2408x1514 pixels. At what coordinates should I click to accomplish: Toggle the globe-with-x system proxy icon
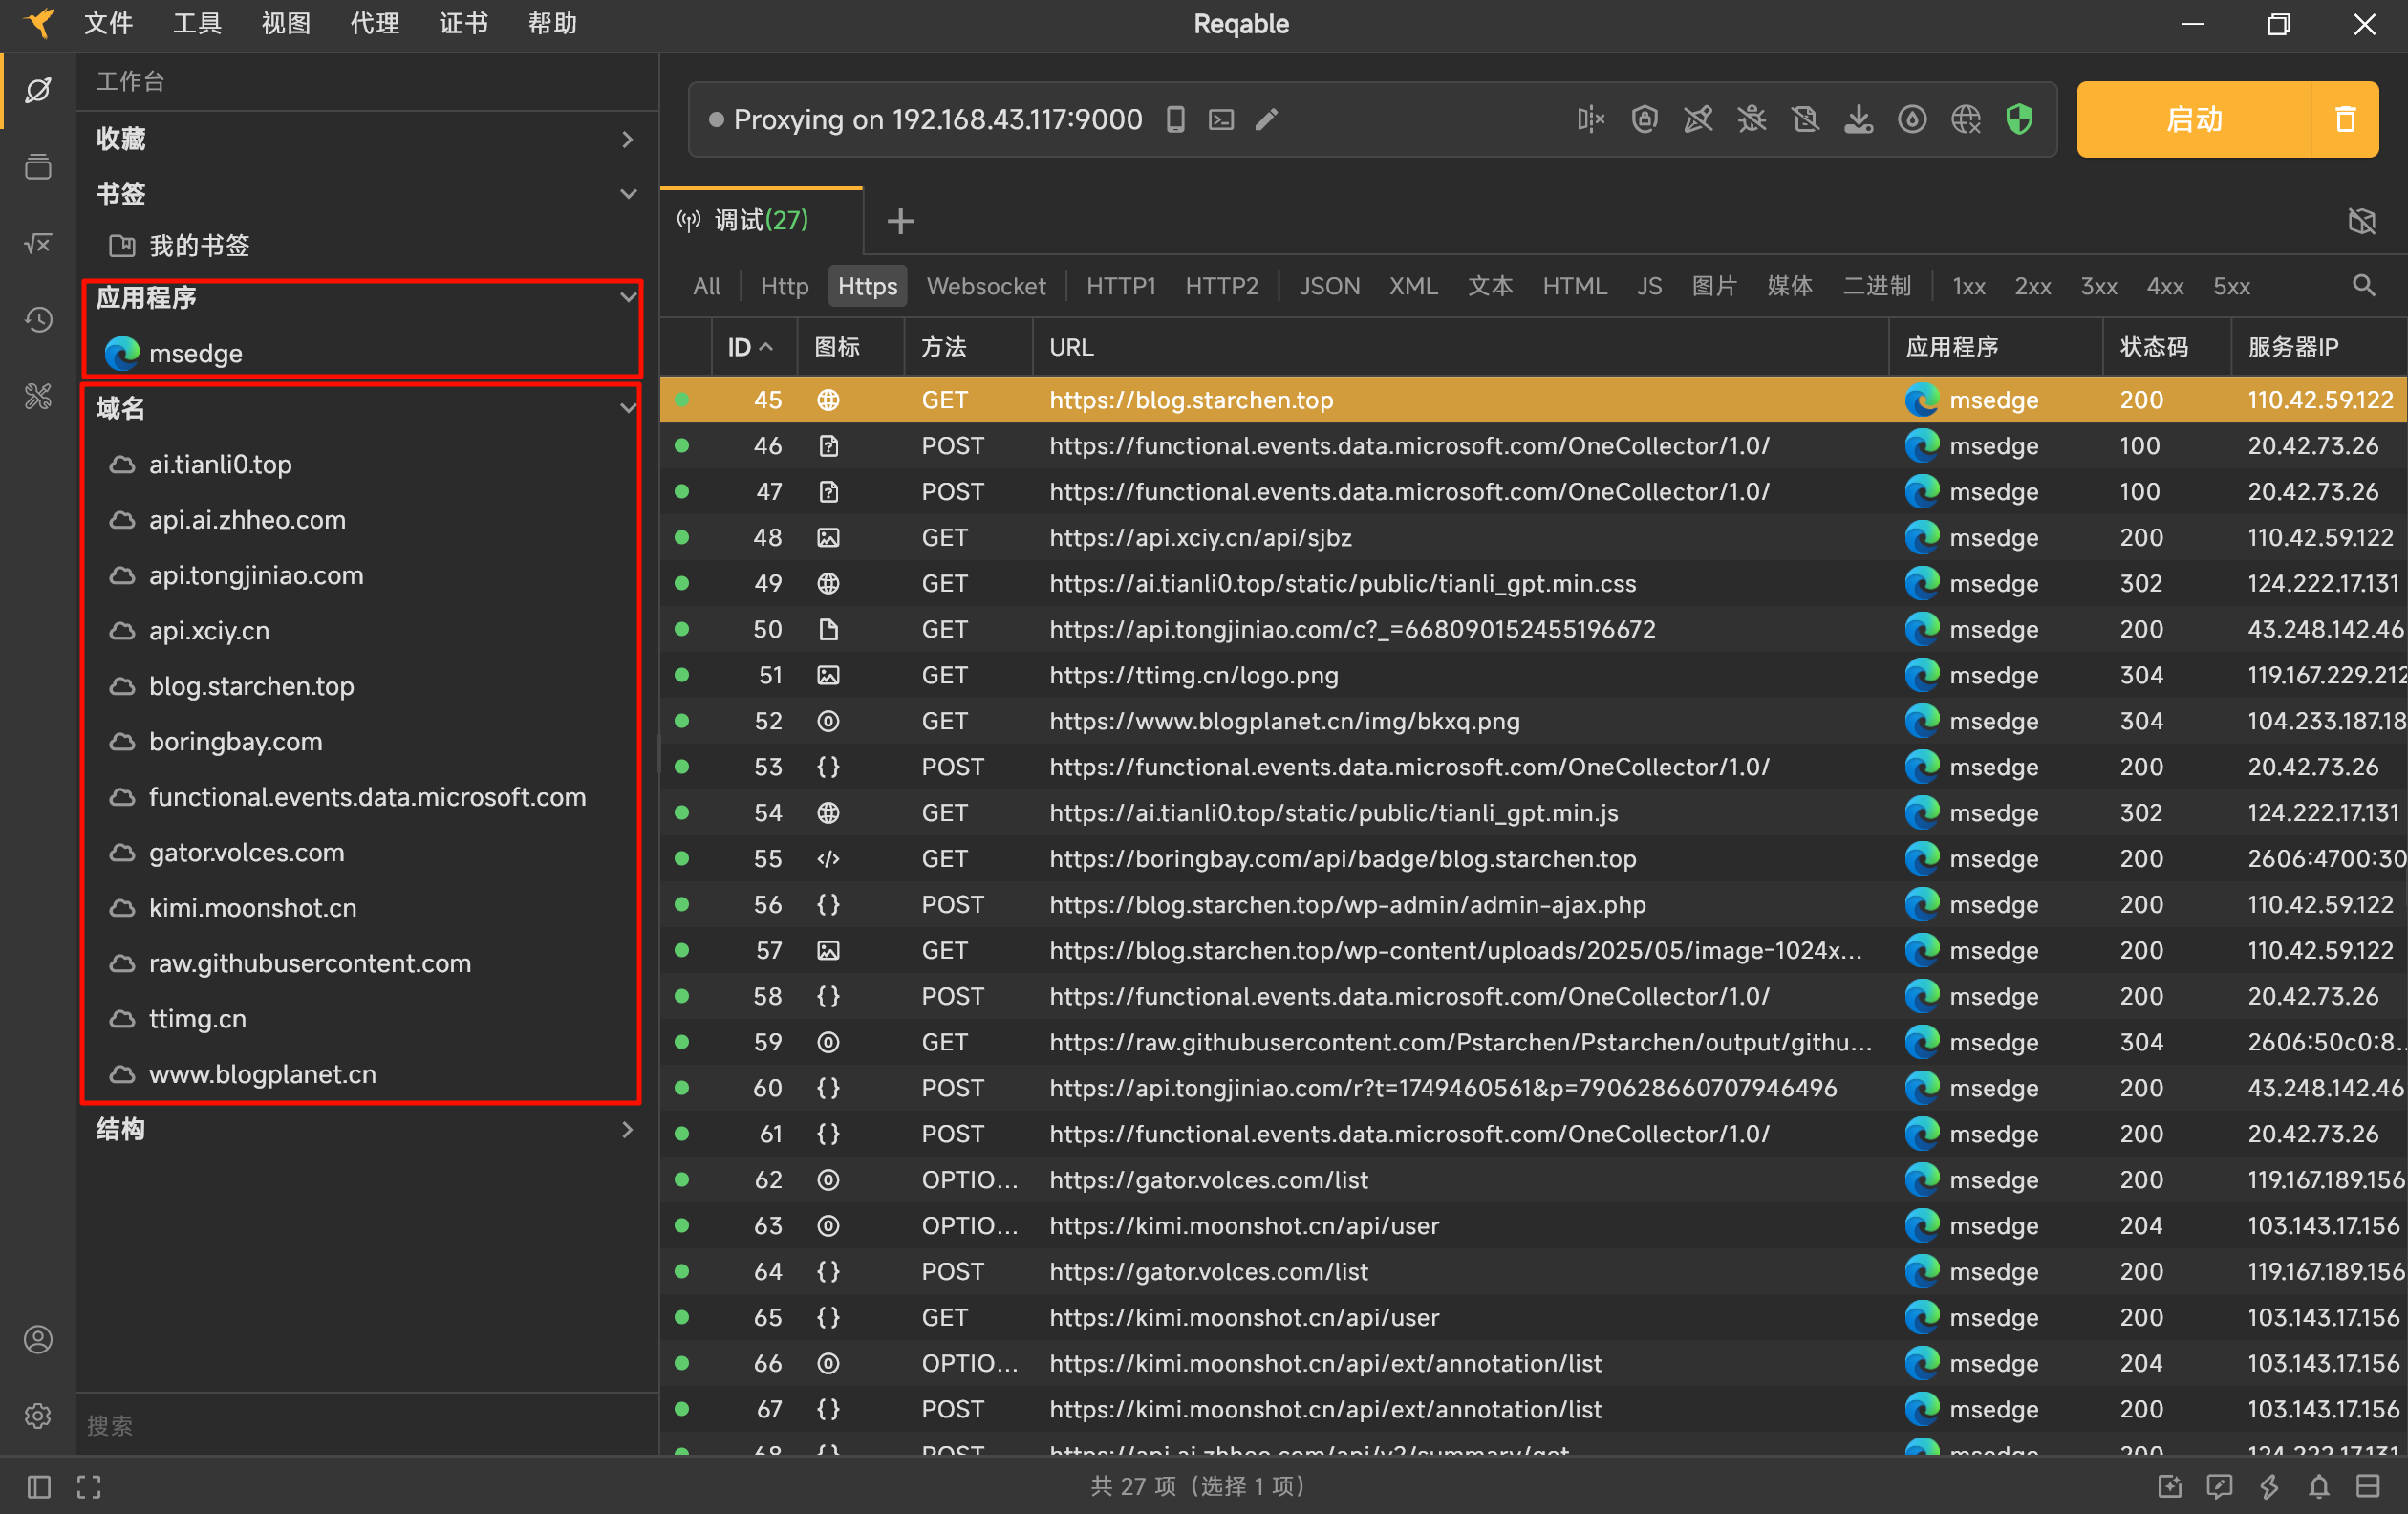(1966, 120)
